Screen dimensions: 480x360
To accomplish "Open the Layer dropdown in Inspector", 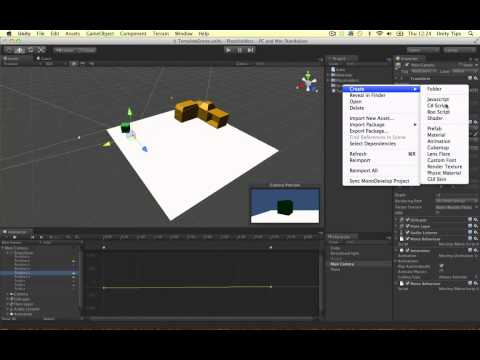I will [x=464, y=71].
